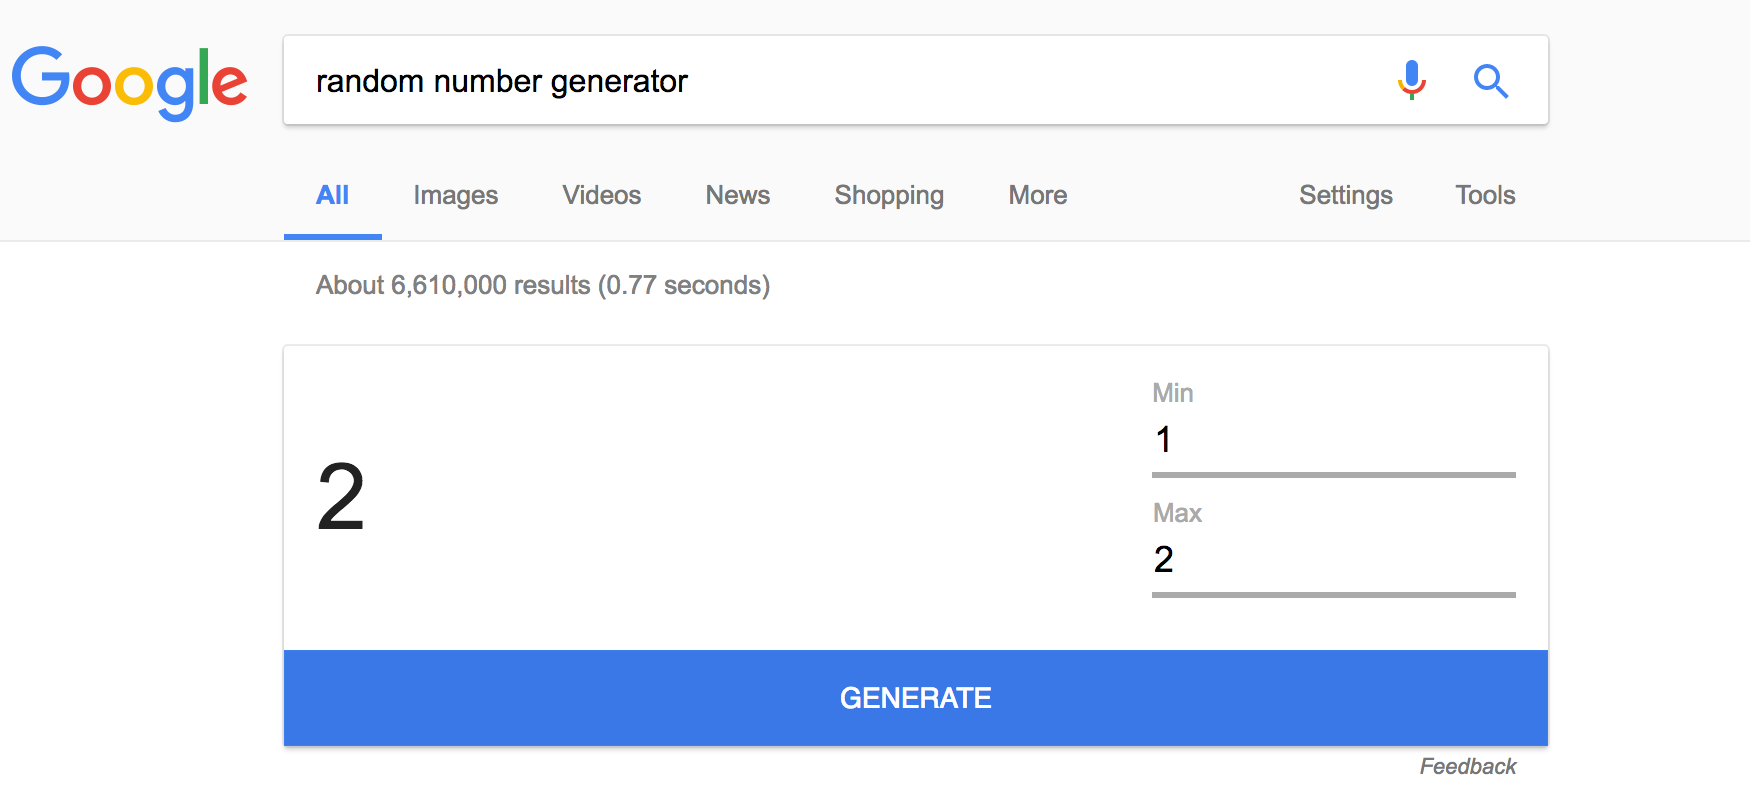Image resolution: width=1750 pixels, height=802 pixels.
Task: Expand the More search categories menu
Action: 1037,195
